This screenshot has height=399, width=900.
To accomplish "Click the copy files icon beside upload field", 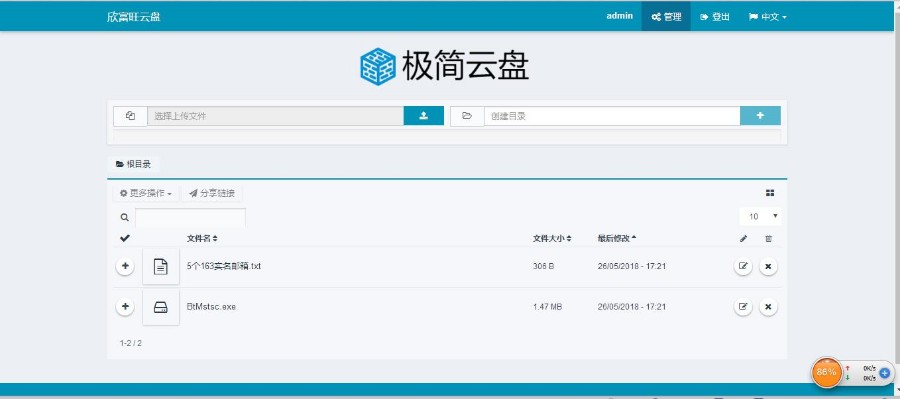I will point(130,116).
